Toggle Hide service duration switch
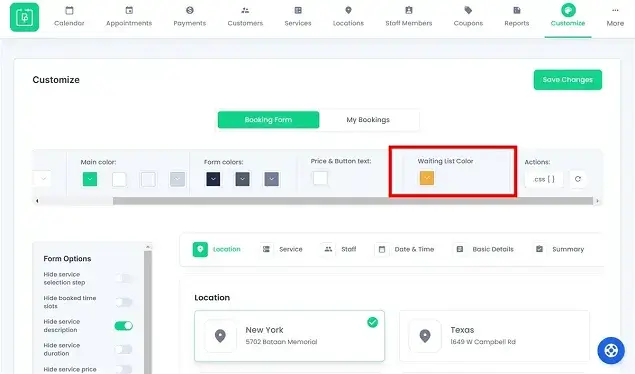 pyautogui.click(x=124, y=349)
